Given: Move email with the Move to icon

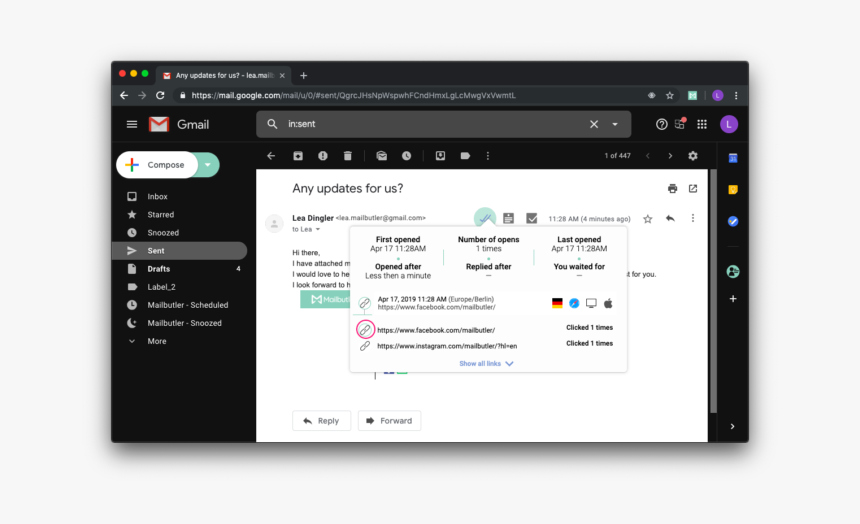Looking at the screenshot, I should pyautogui.click(x=440, y=156).
